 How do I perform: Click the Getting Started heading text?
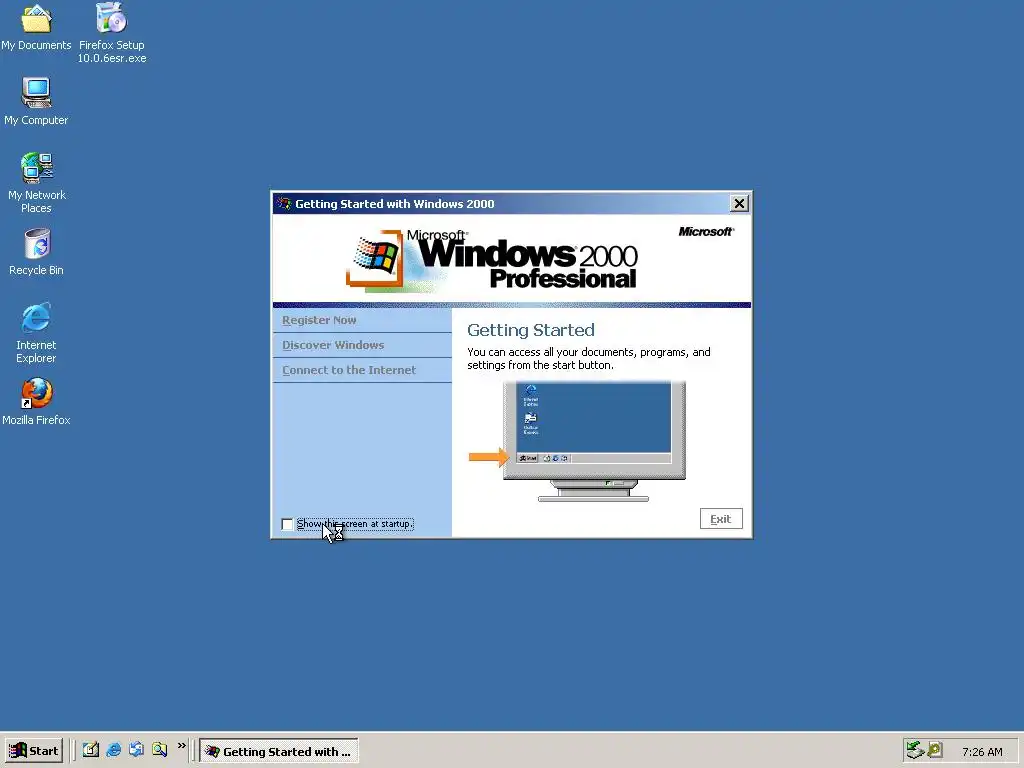click(531, 330)
